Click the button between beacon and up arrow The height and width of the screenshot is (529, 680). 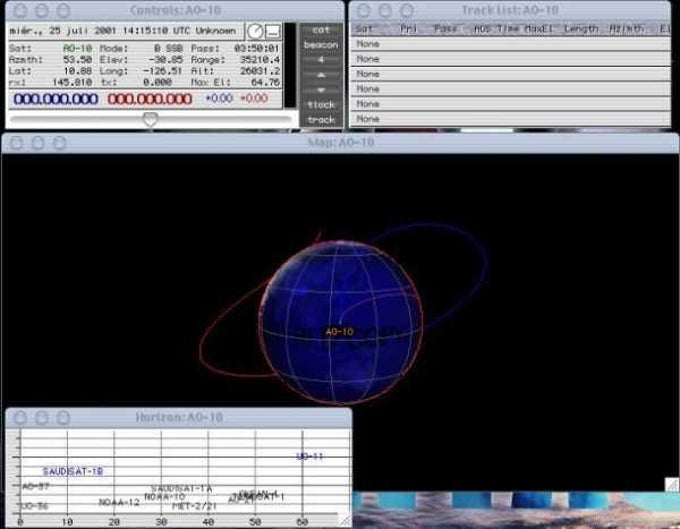click(321, 60)
